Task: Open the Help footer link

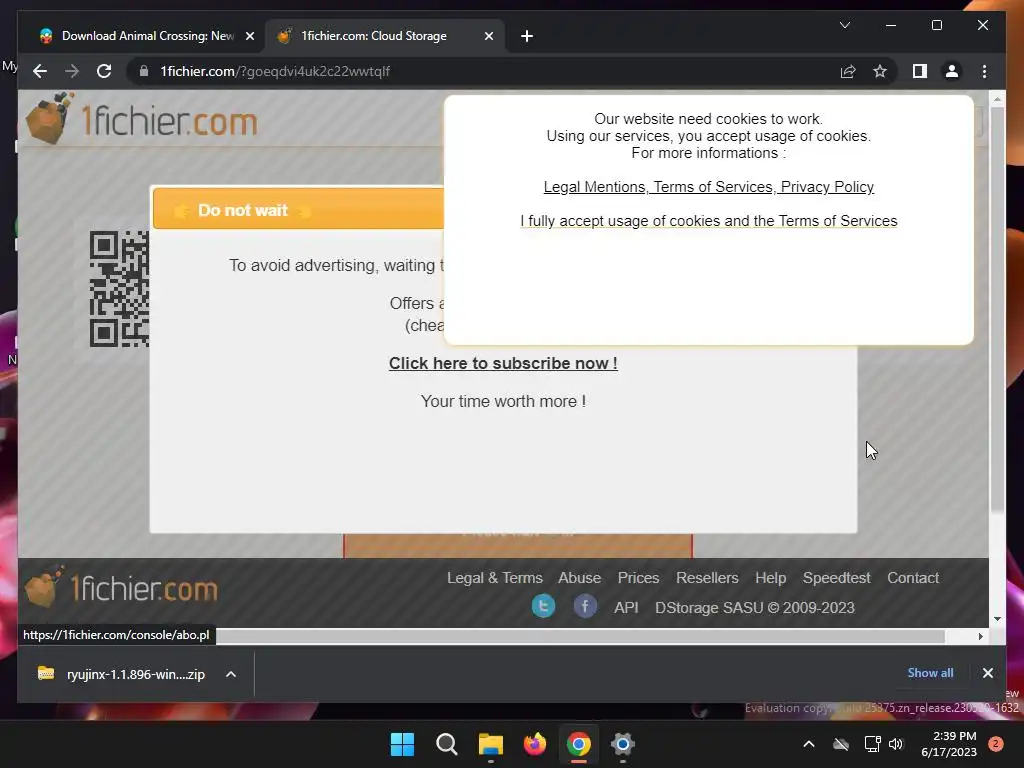Action: coord(771,578)
